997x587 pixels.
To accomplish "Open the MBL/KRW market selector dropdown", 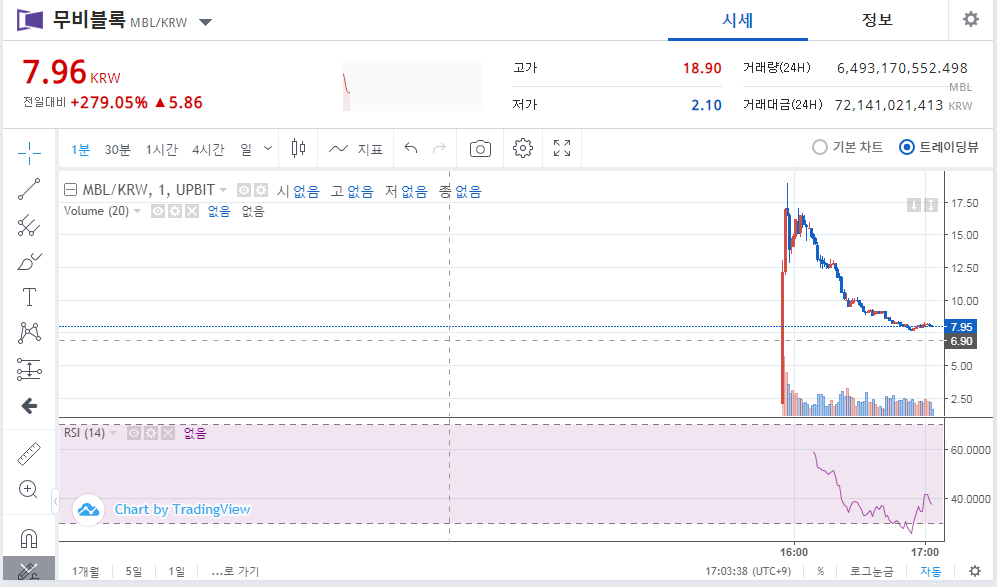I will point(205,22).
